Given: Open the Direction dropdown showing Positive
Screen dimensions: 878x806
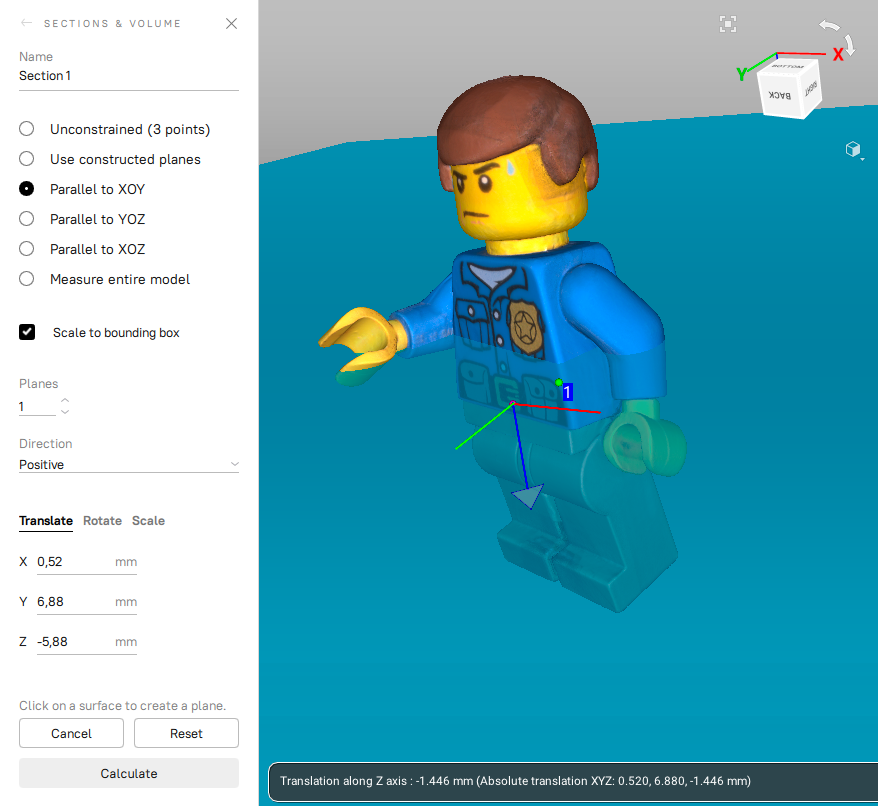Looking at the screenshot, I should 129,464.
